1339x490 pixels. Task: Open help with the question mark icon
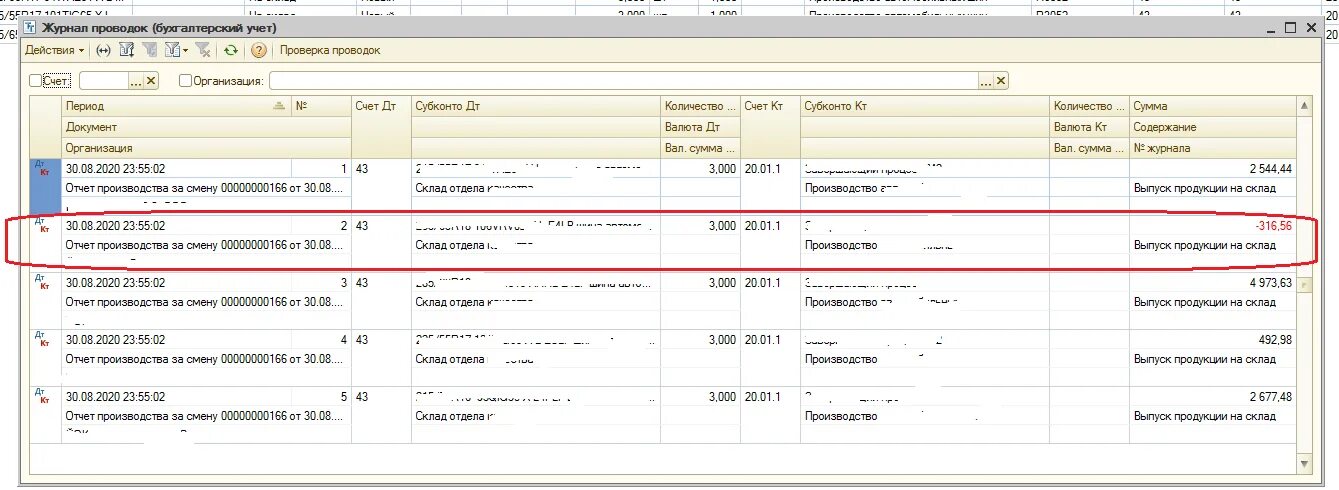258,50
